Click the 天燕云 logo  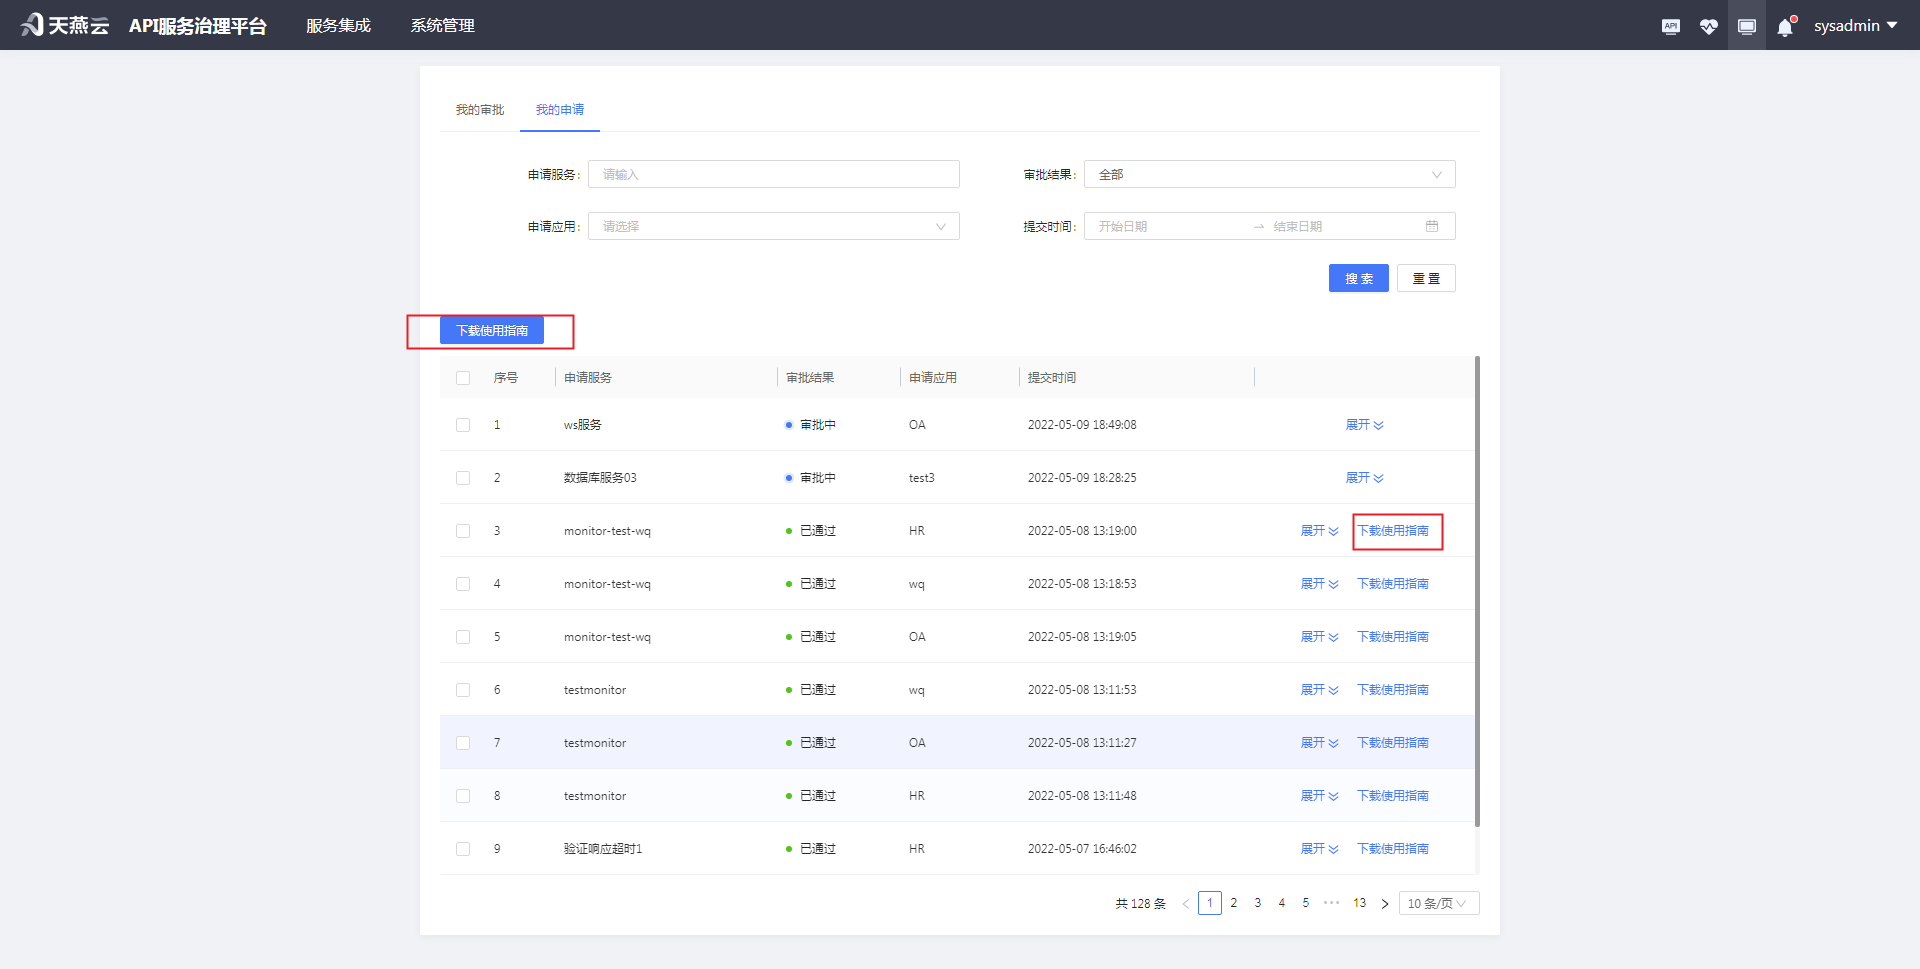point(64,24)
